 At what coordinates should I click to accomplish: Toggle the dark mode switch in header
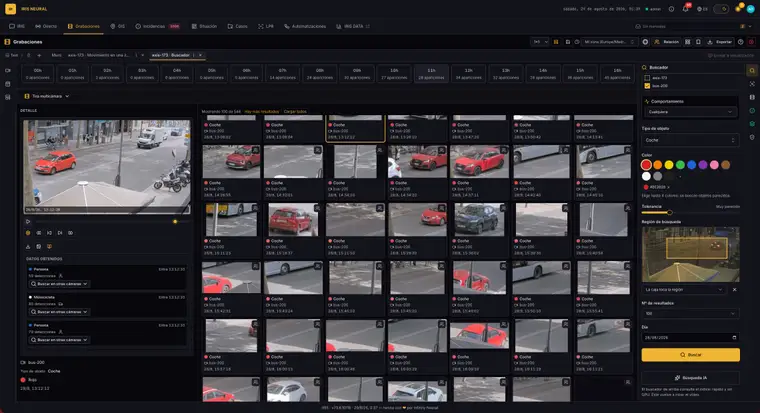(x=721, y=9)
